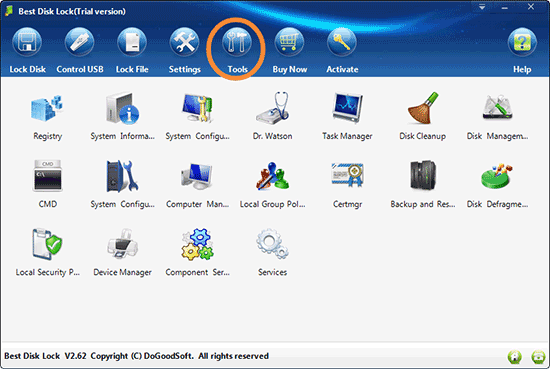Launch the Services tool
Image resolution: width=550 pixels, height=369 pixels.
pos(272,253)
